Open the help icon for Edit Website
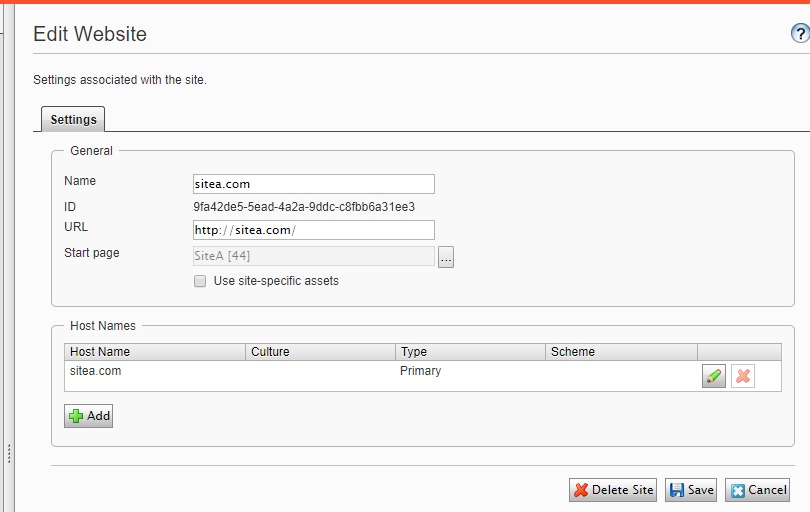The height and width of the screenshot is (512, 810). 799,34
